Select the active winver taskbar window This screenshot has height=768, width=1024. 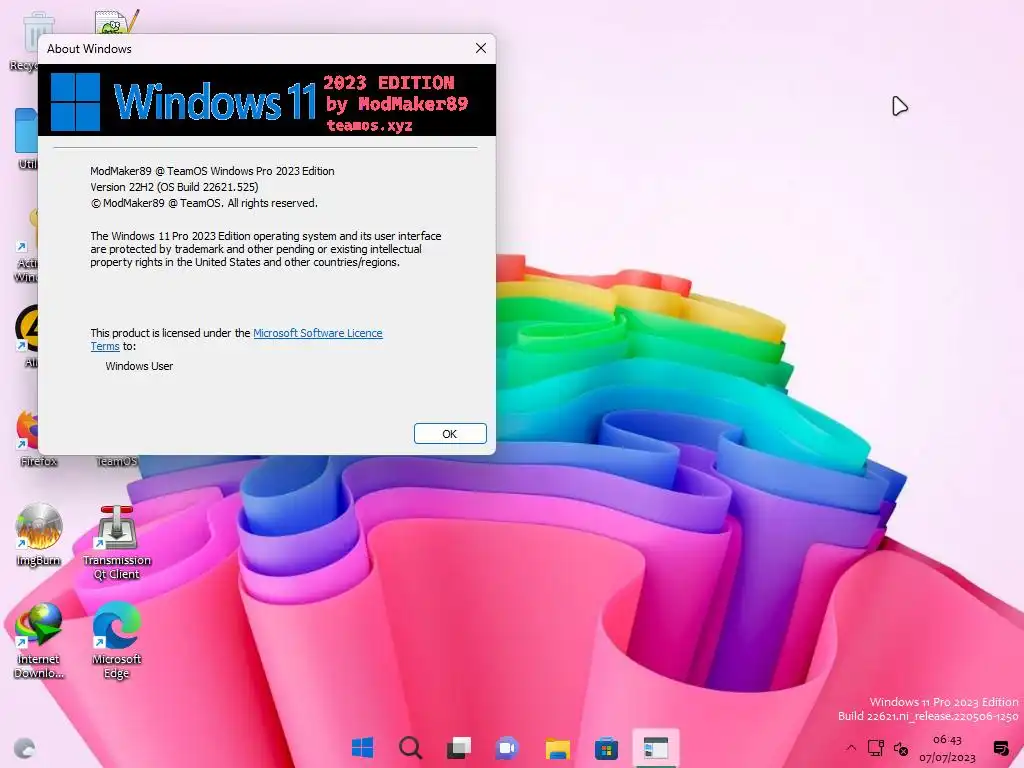656,748
